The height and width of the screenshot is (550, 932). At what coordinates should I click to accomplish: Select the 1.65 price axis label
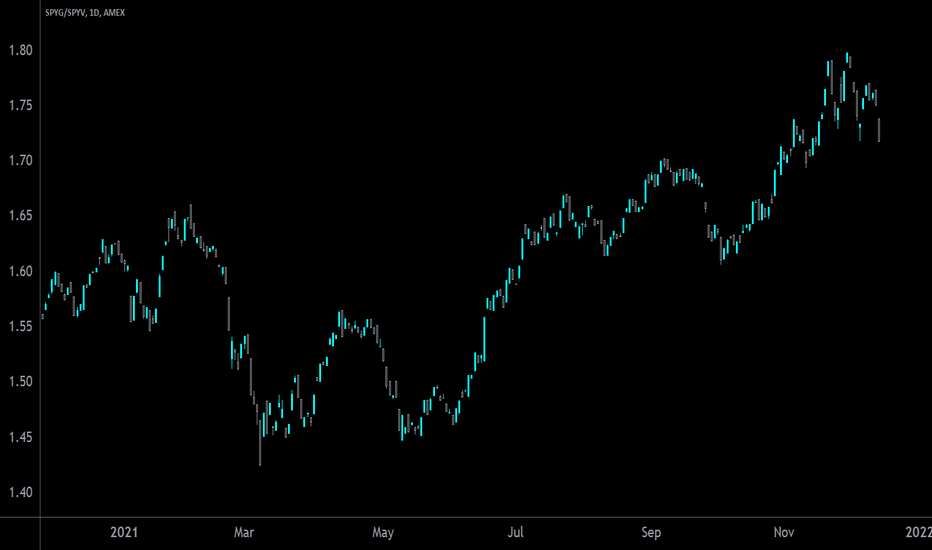[x=20, y=216]
